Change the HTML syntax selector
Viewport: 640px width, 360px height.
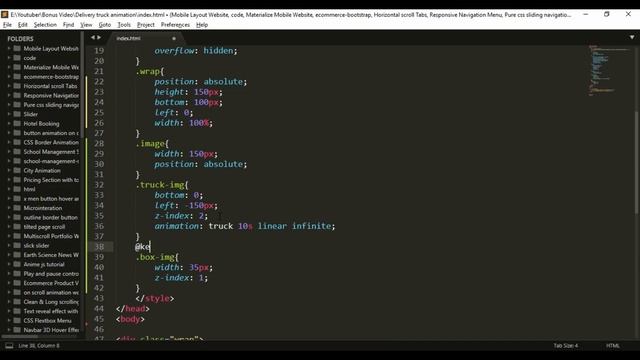[612, 346]
